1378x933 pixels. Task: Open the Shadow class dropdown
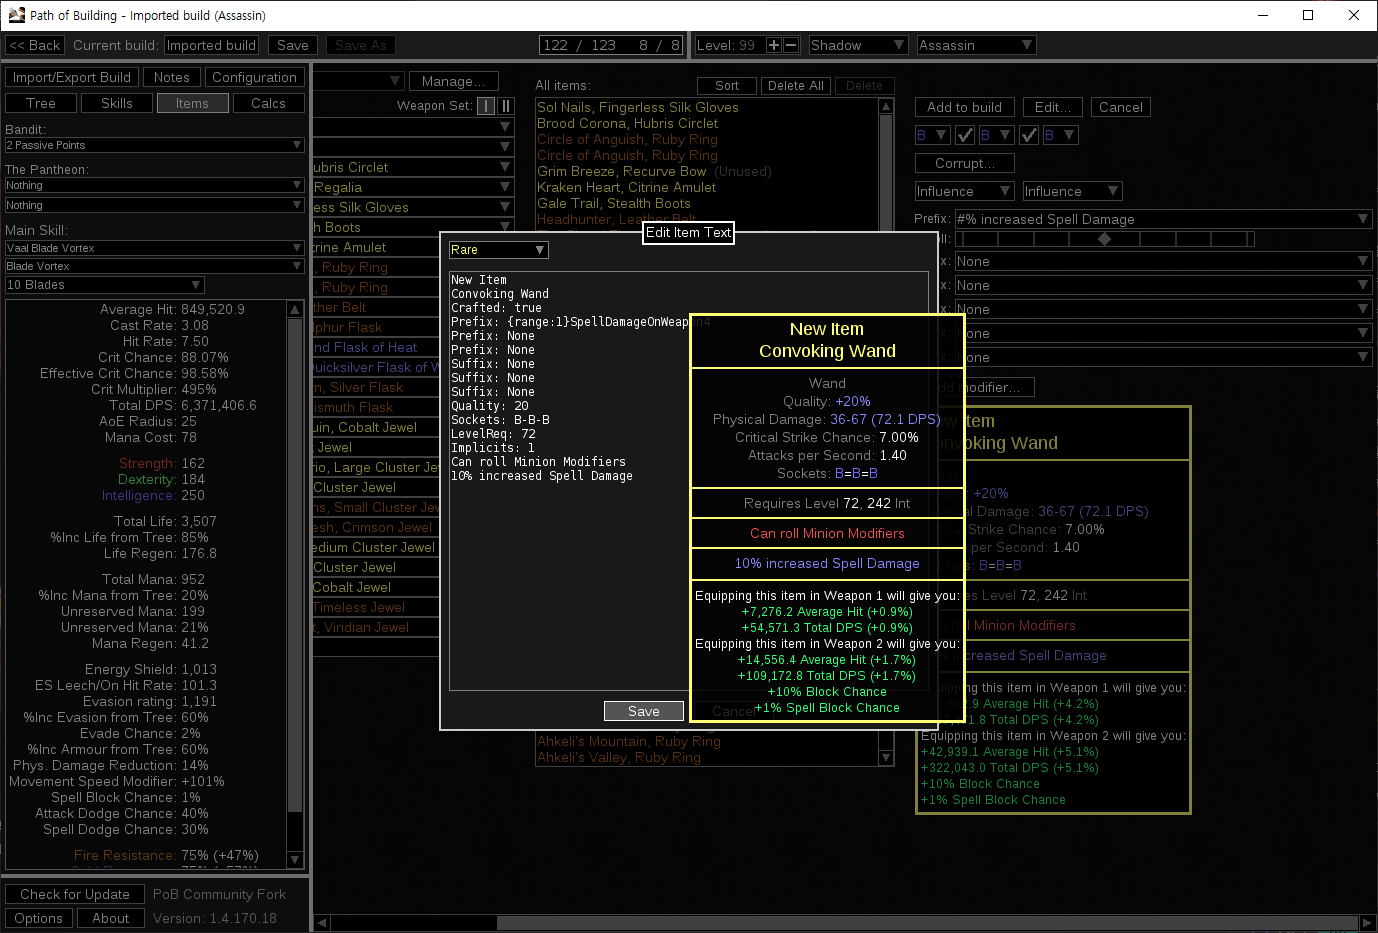tap(858, 45)
